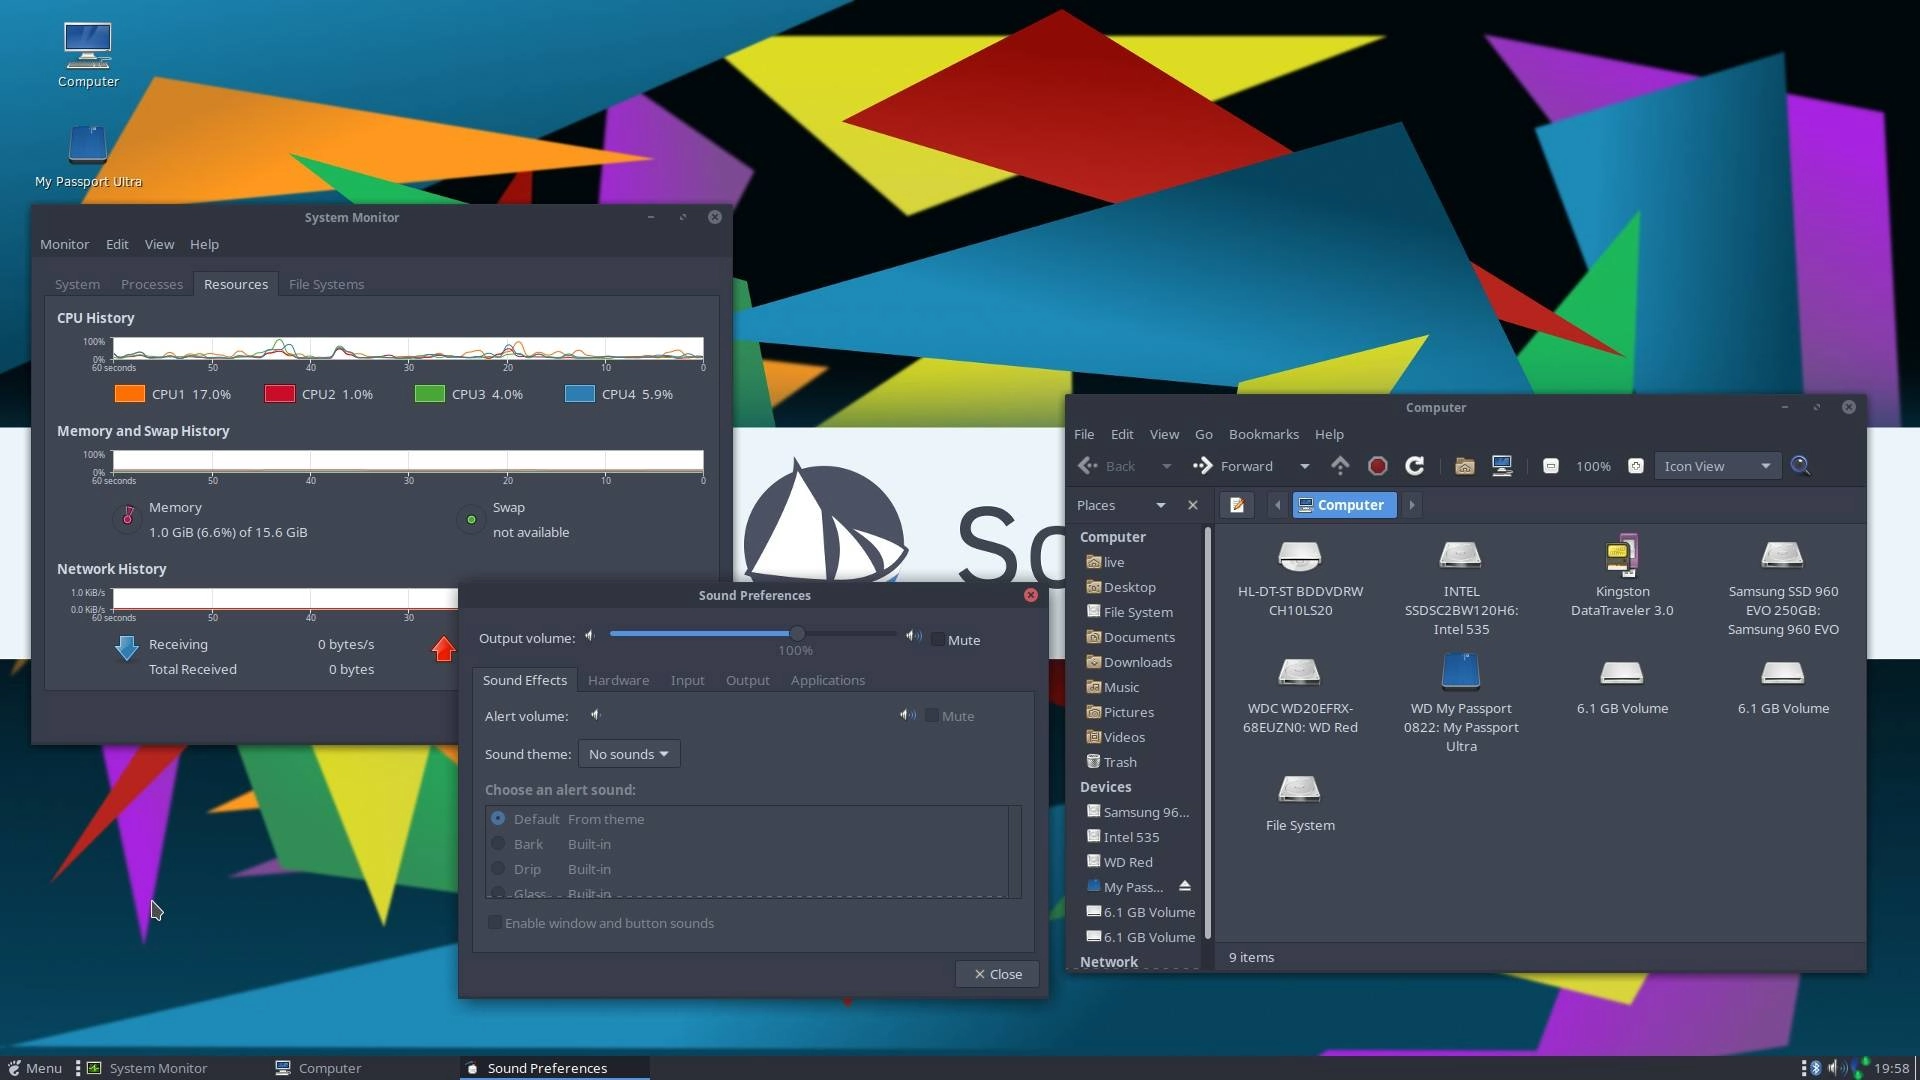Open the Bookmarks menu
The image size is (1920, 1080).
[1263, 434]
